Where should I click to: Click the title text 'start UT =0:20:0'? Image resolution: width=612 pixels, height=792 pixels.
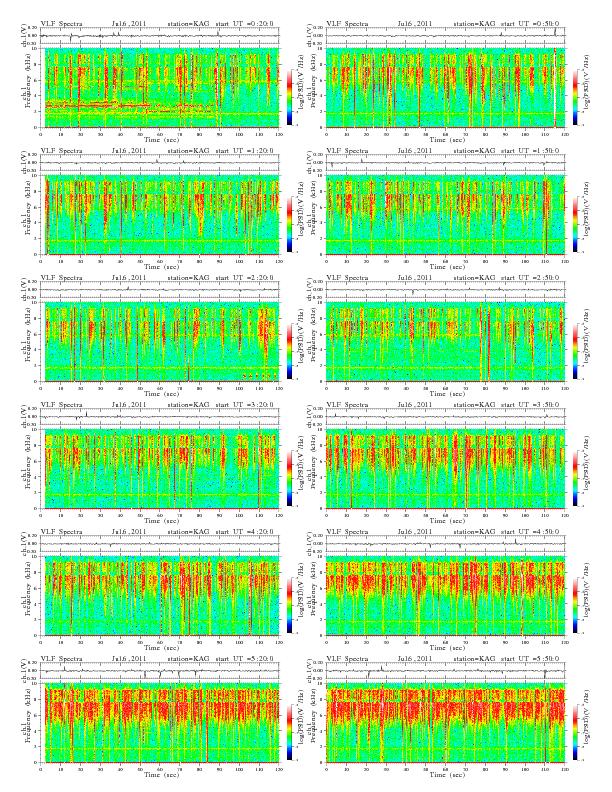tap(245, 23)
